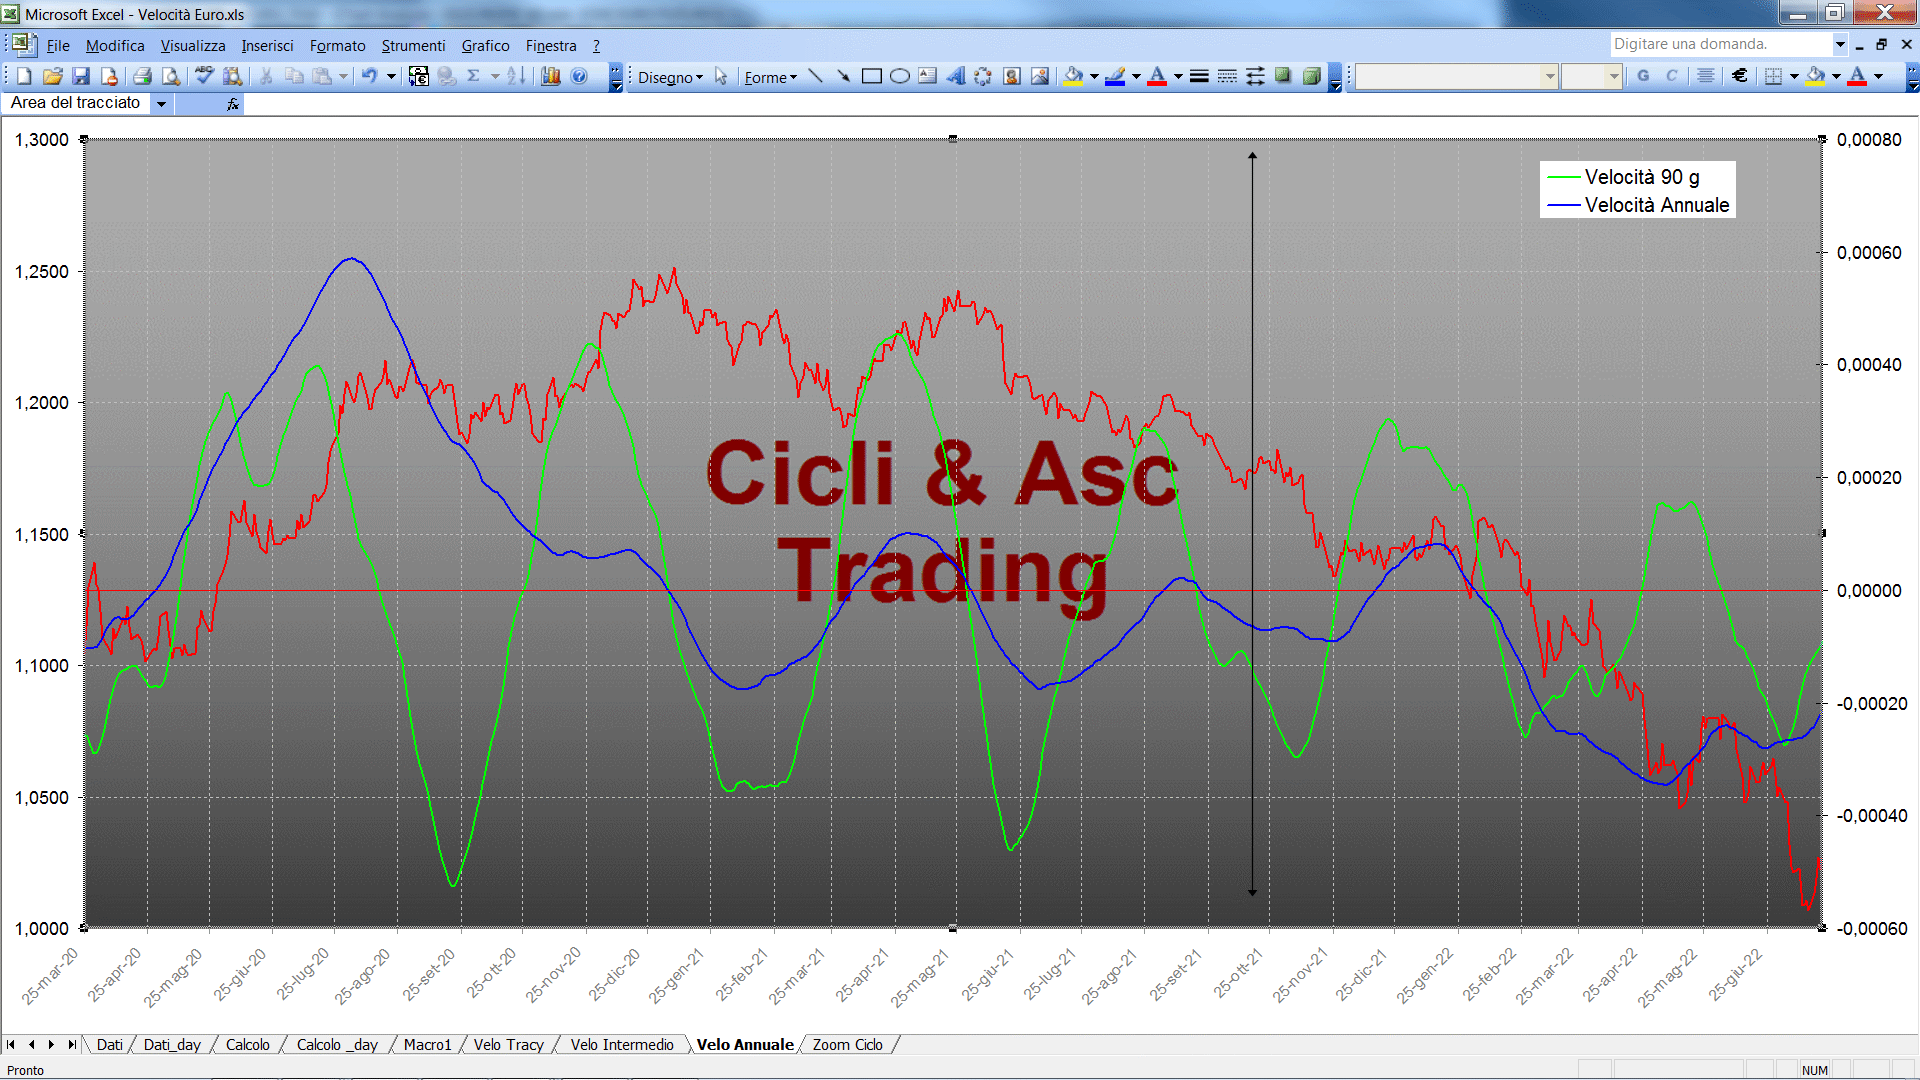
Task: Apply Euro currency style button
Action: point(1740,76)
